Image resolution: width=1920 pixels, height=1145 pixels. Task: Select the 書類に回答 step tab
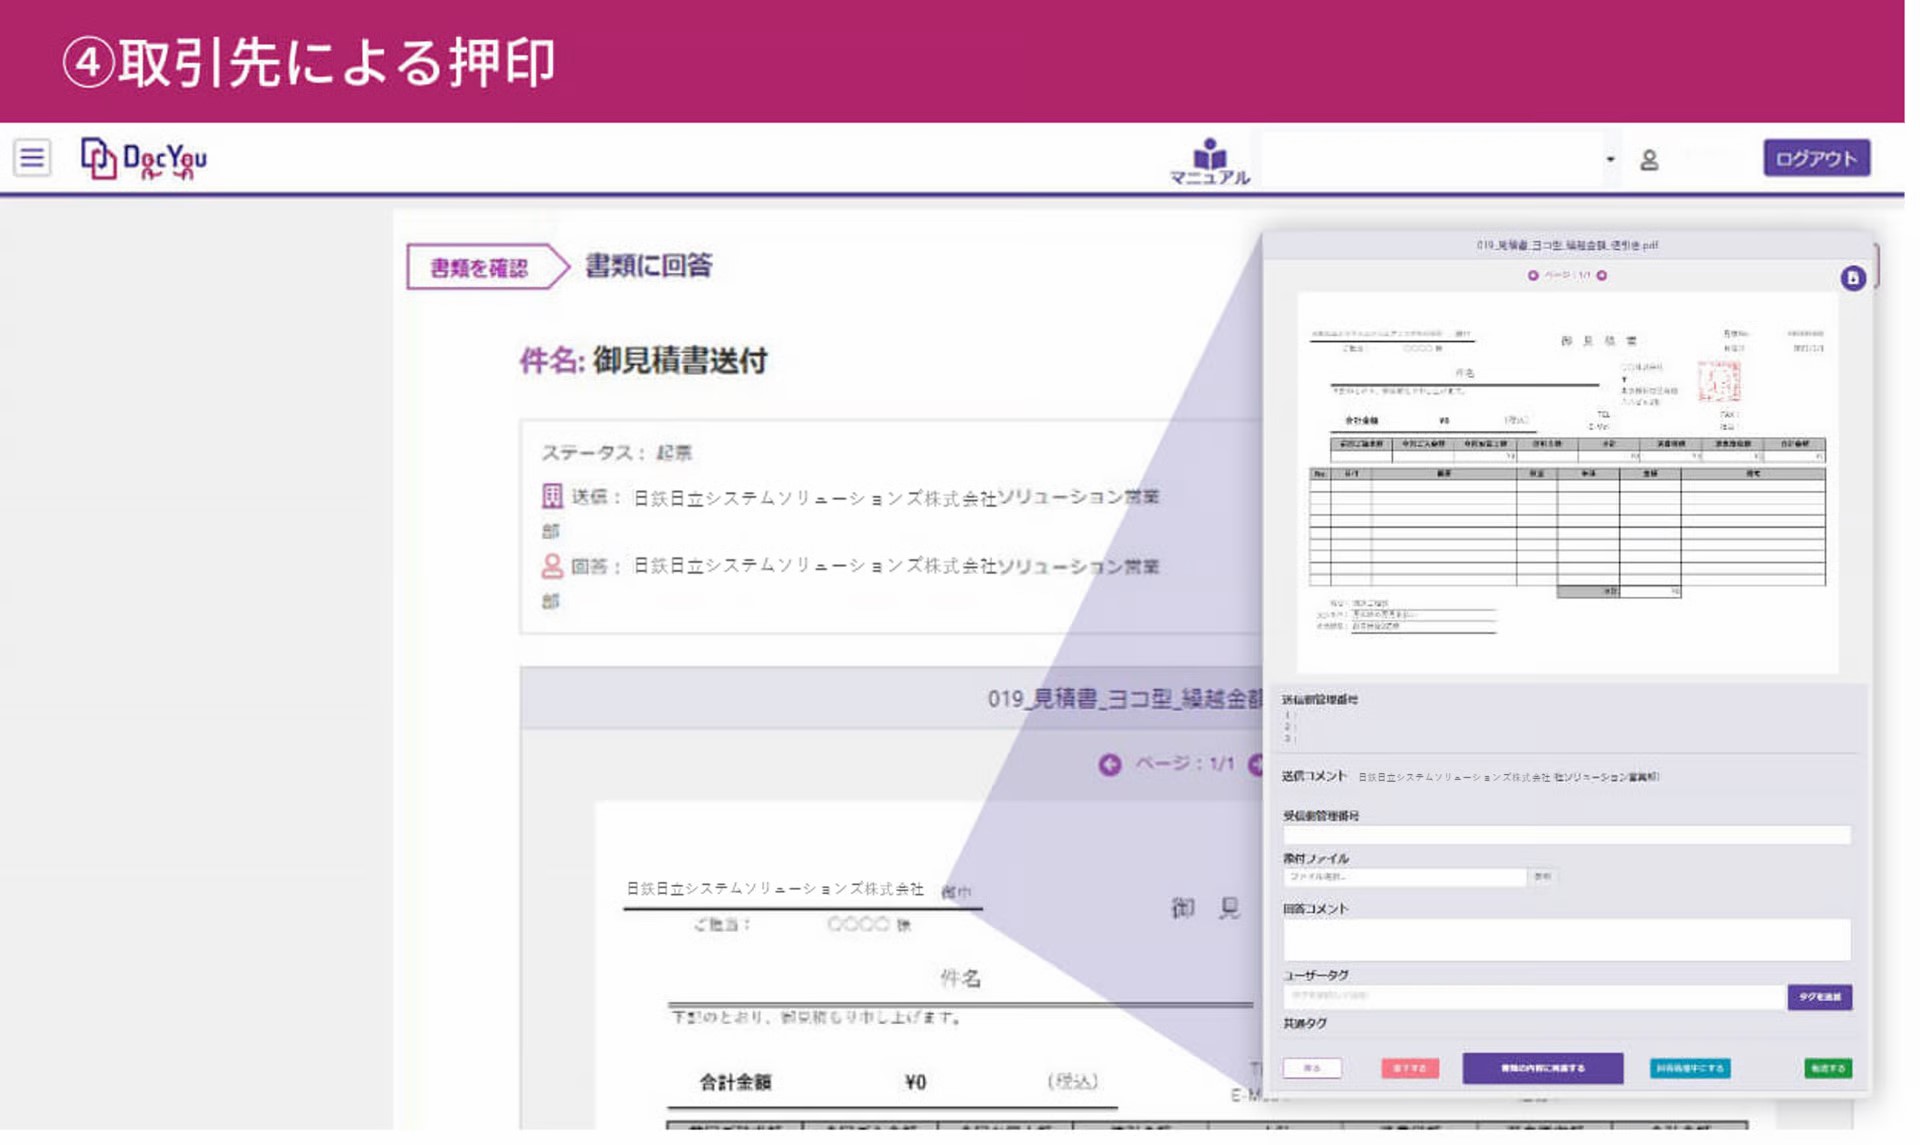point(648,266)
